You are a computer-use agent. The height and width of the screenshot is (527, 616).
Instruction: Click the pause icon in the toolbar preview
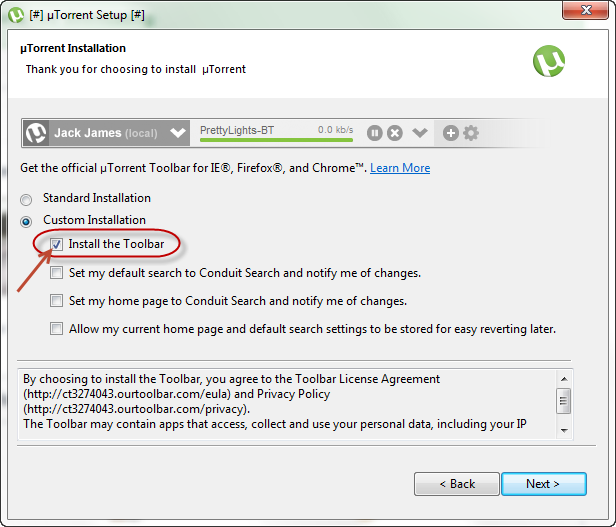375,133
